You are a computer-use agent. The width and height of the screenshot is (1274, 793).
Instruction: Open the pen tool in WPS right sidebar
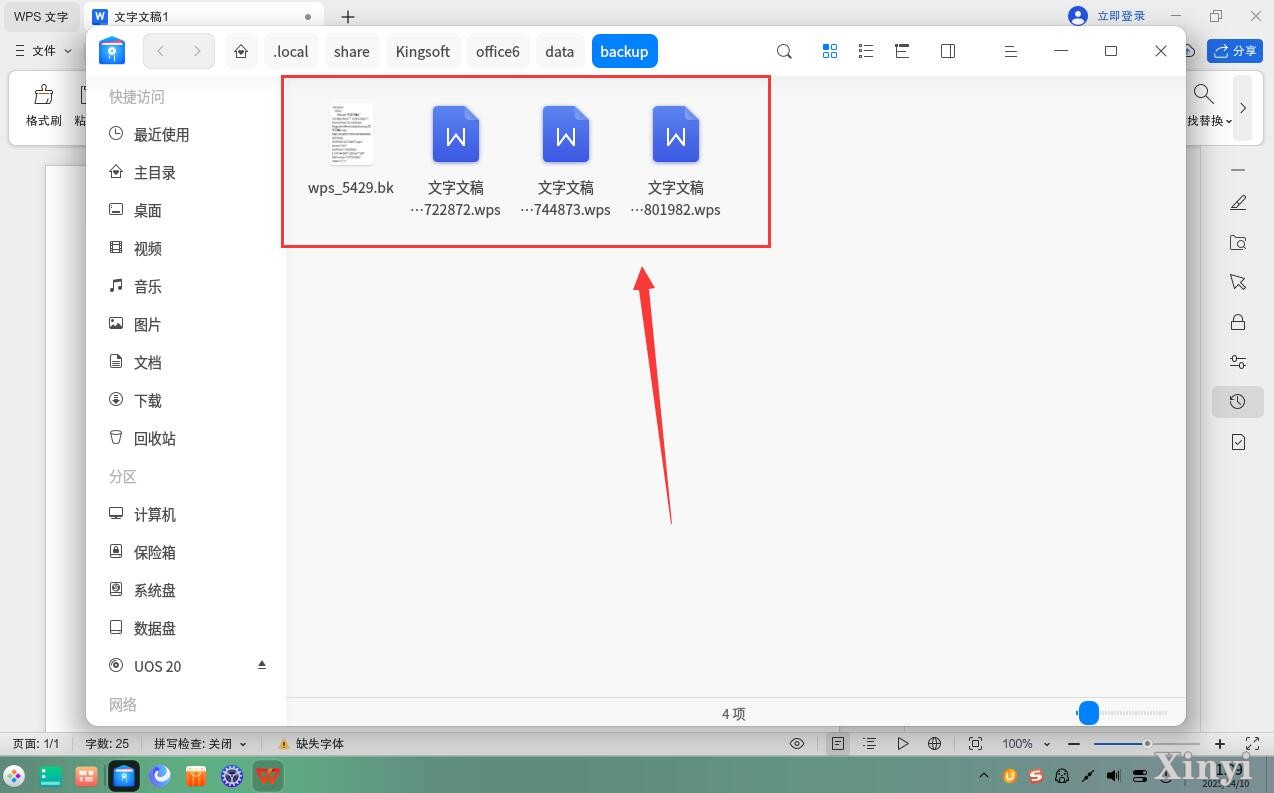coord(1238,203)
